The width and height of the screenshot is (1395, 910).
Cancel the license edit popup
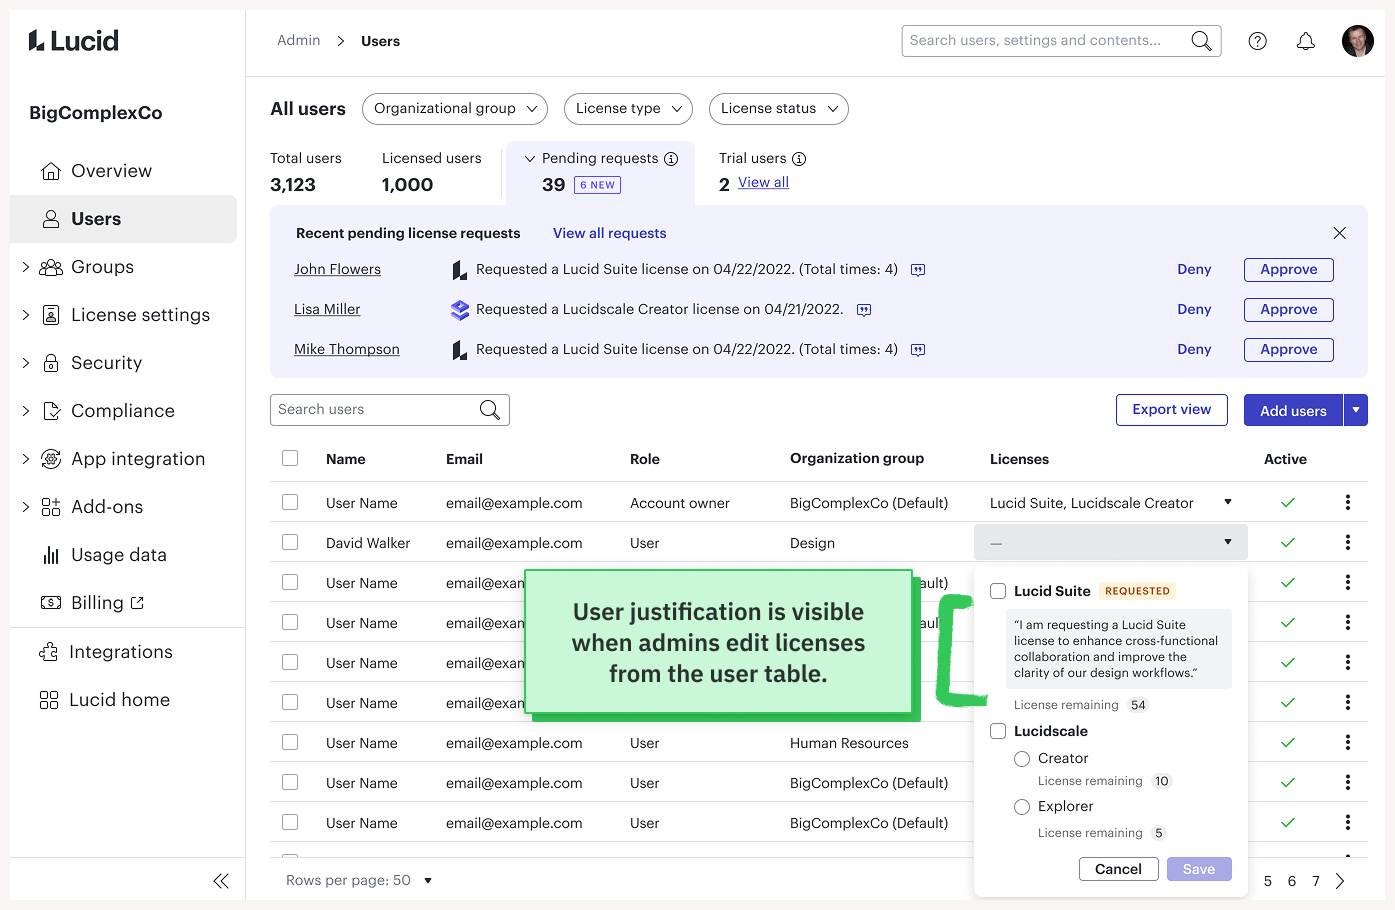(1118, 869)
